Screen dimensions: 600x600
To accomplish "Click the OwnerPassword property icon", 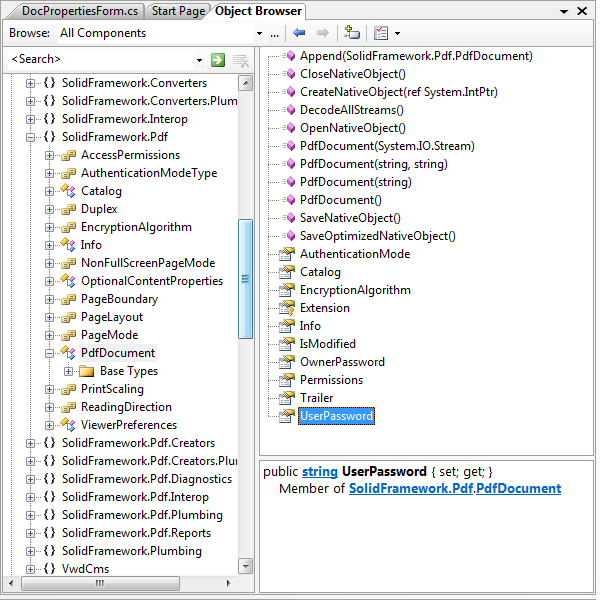I will tap(287, 362).
